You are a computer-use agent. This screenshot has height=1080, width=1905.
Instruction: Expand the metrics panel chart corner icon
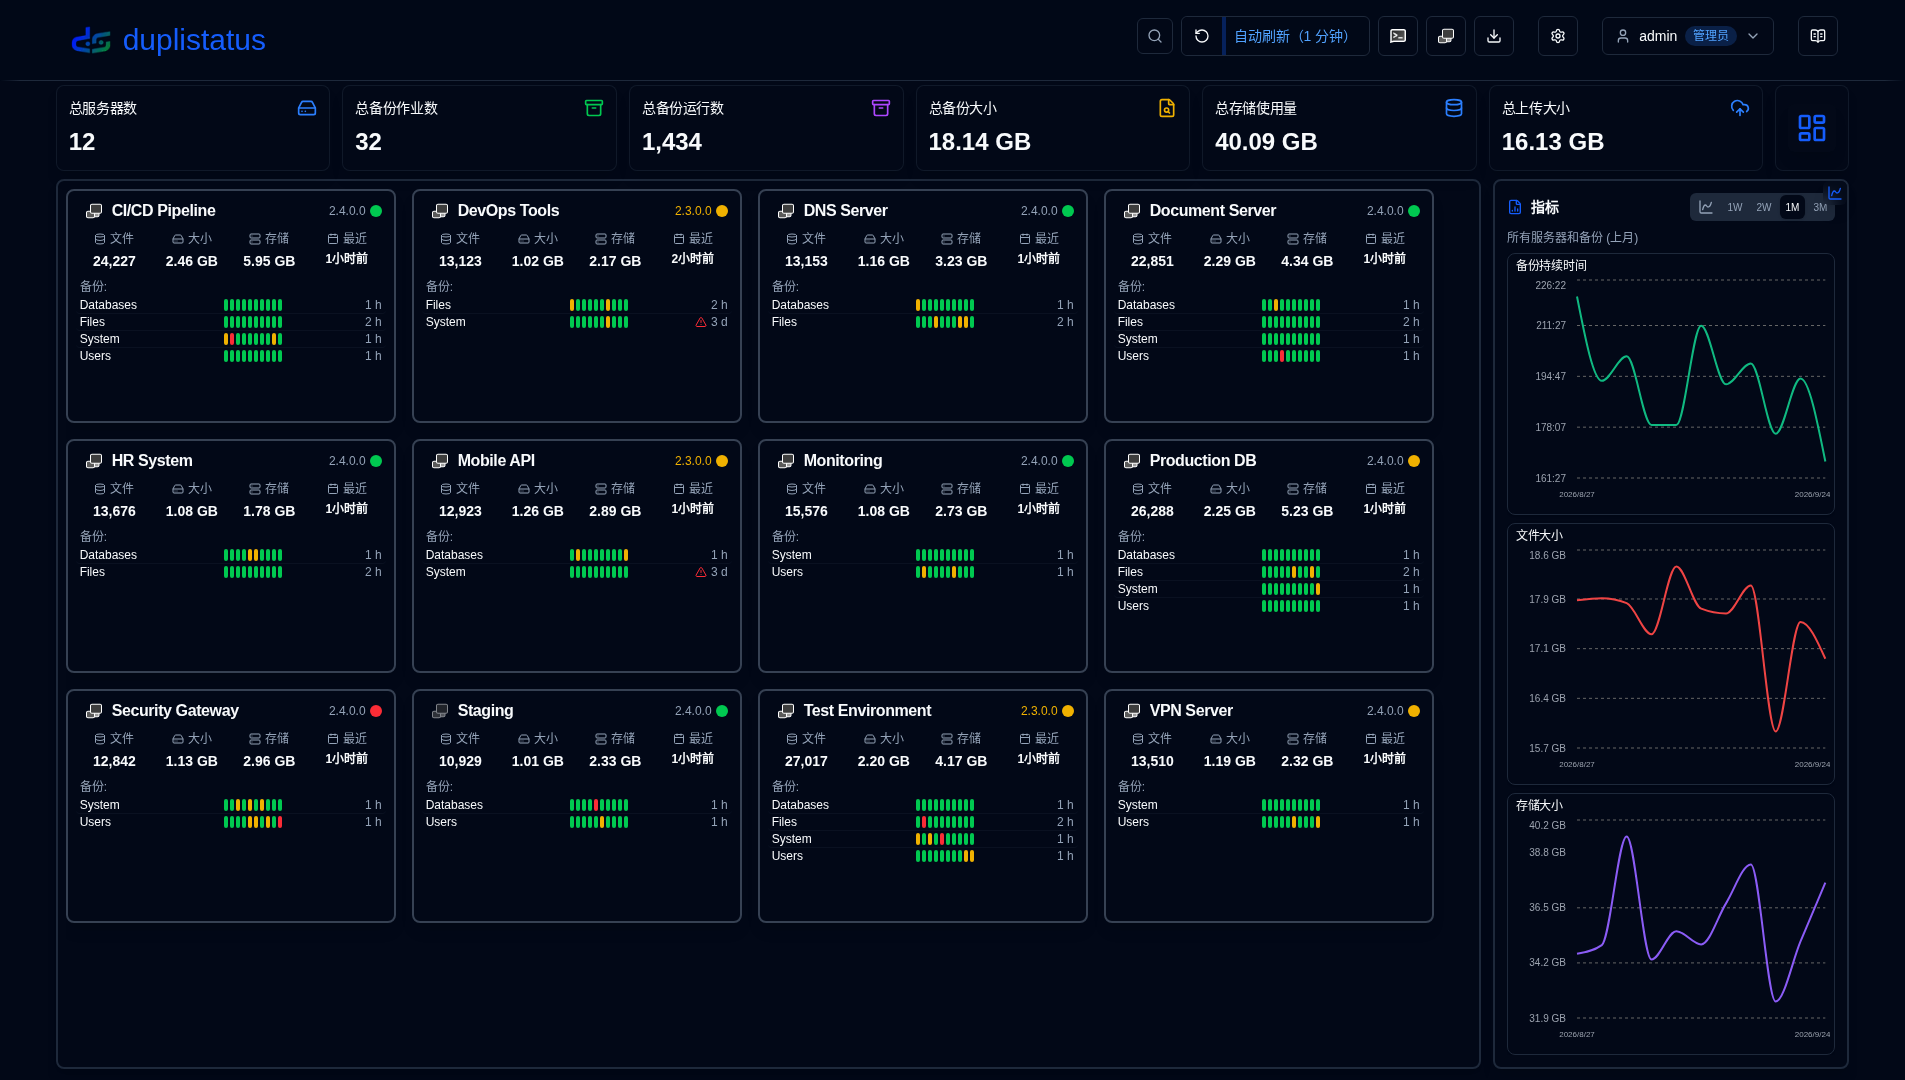pos(1835,193)
